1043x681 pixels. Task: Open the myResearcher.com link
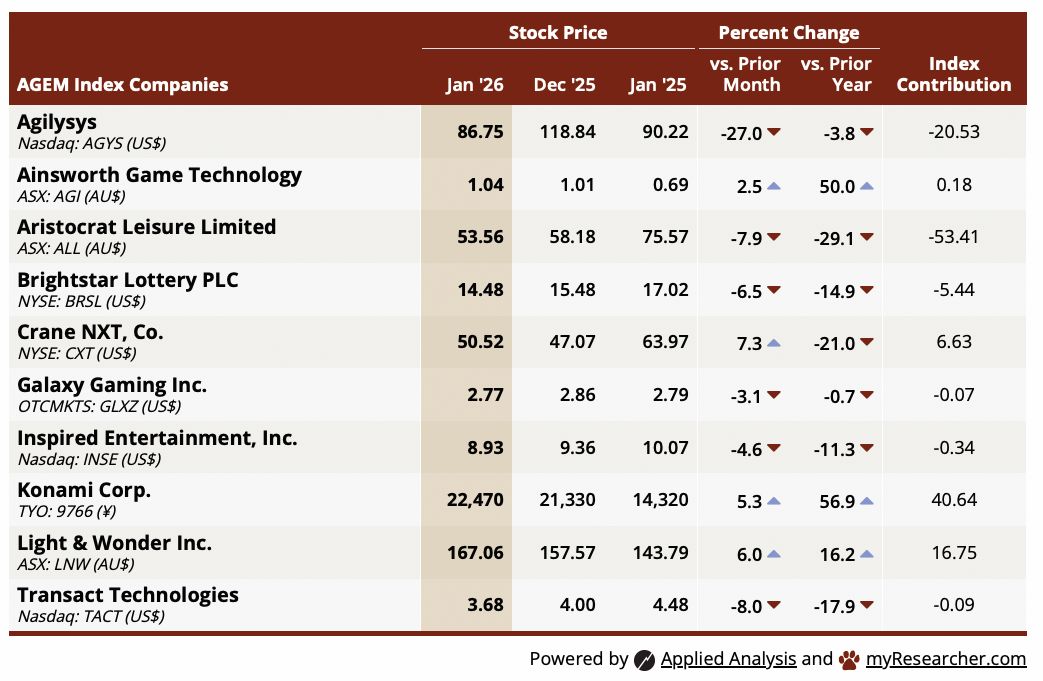(946, 659)
